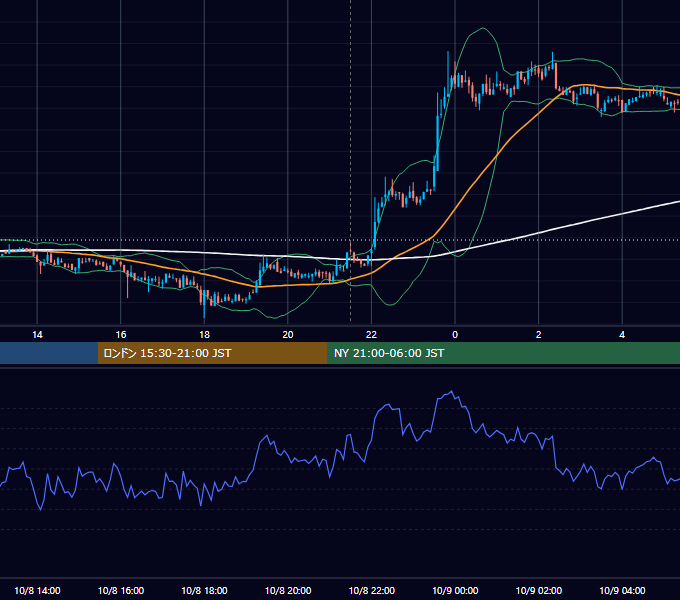Image resolution: width=680 pixels, height=600 pixels.
Task: Click the NY 21:00-06:00 JST session bar
Action: [x=503, y=353]
